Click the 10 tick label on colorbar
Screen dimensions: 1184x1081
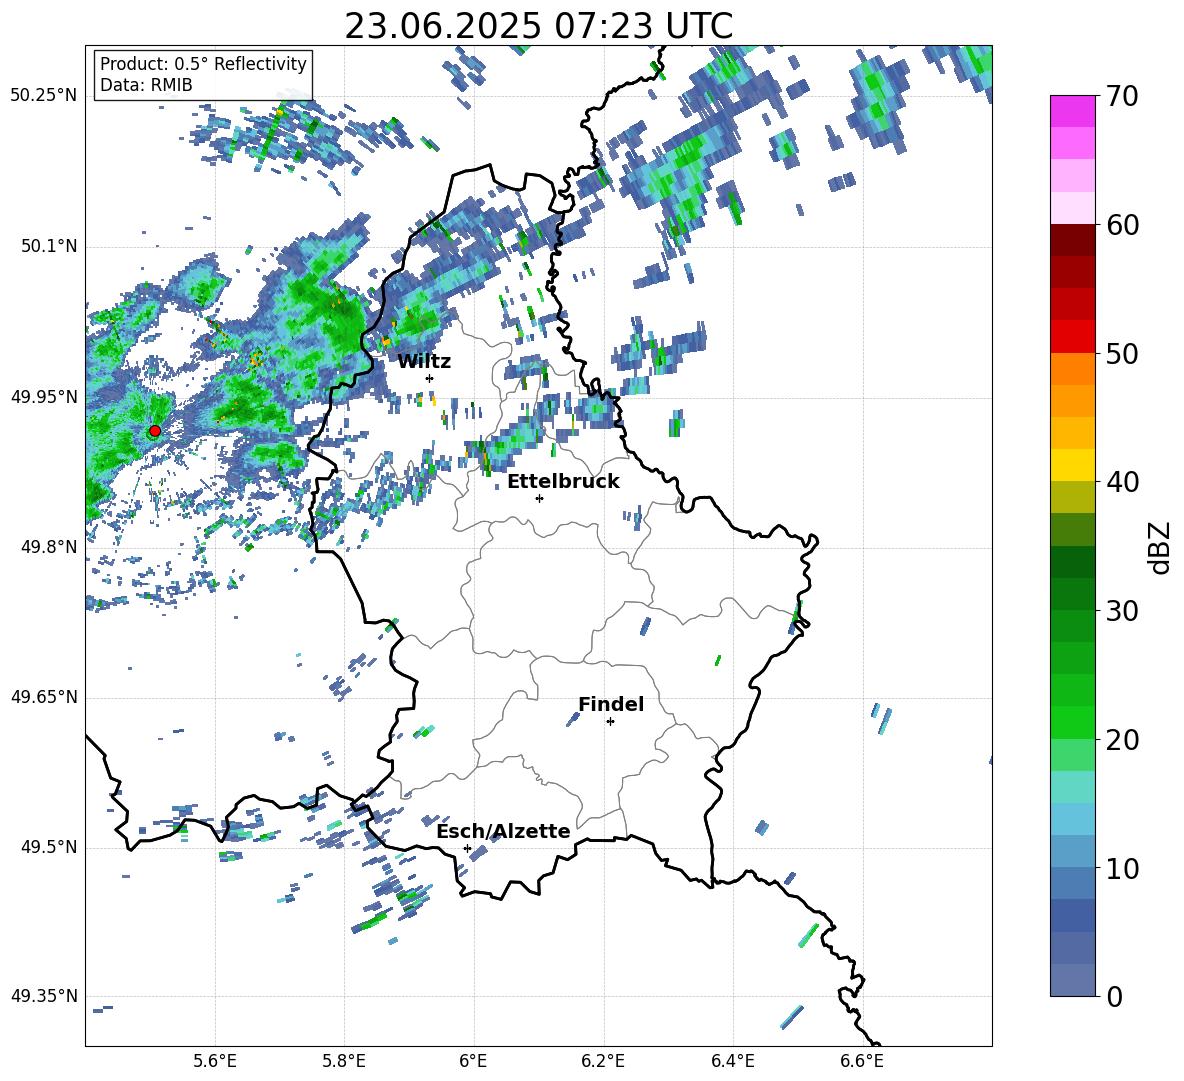(x=1122, y=868)
